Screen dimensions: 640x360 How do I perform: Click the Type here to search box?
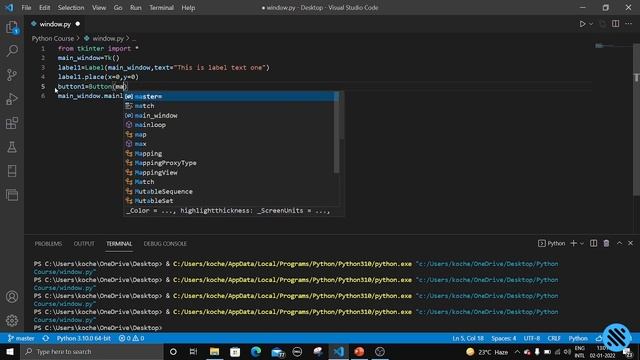pos(92,351)
